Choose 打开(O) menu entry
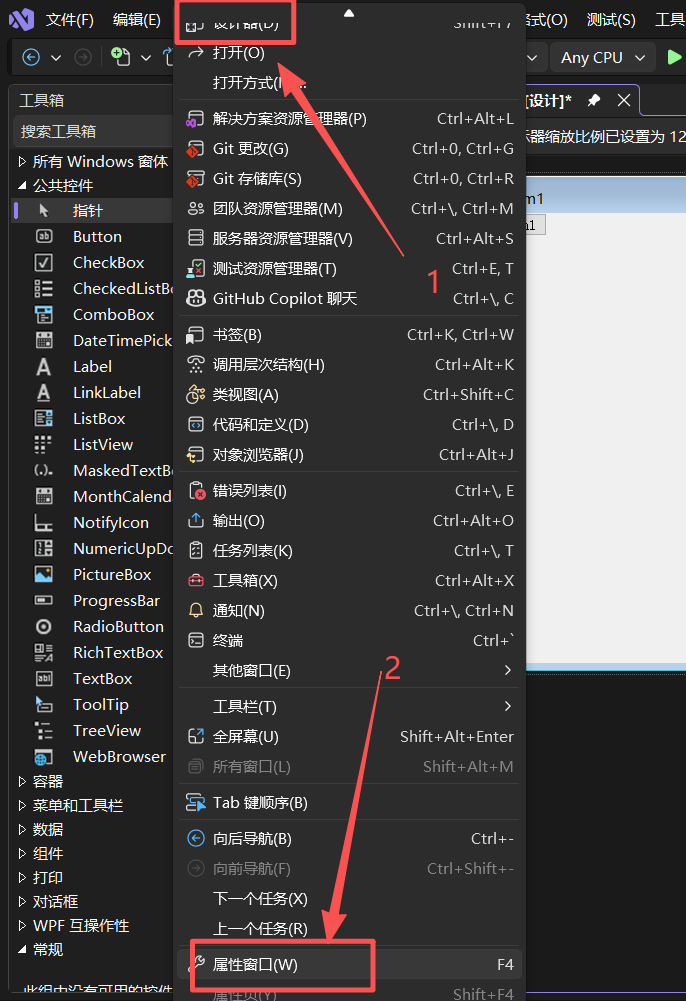 coord(350,53)
